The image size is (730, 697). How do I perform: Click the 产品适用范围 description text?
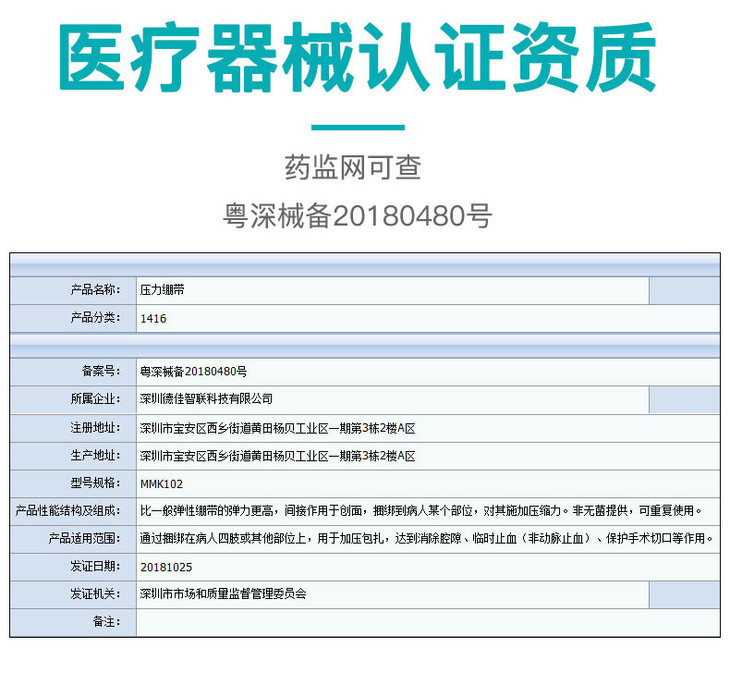(x=425, y=538)
